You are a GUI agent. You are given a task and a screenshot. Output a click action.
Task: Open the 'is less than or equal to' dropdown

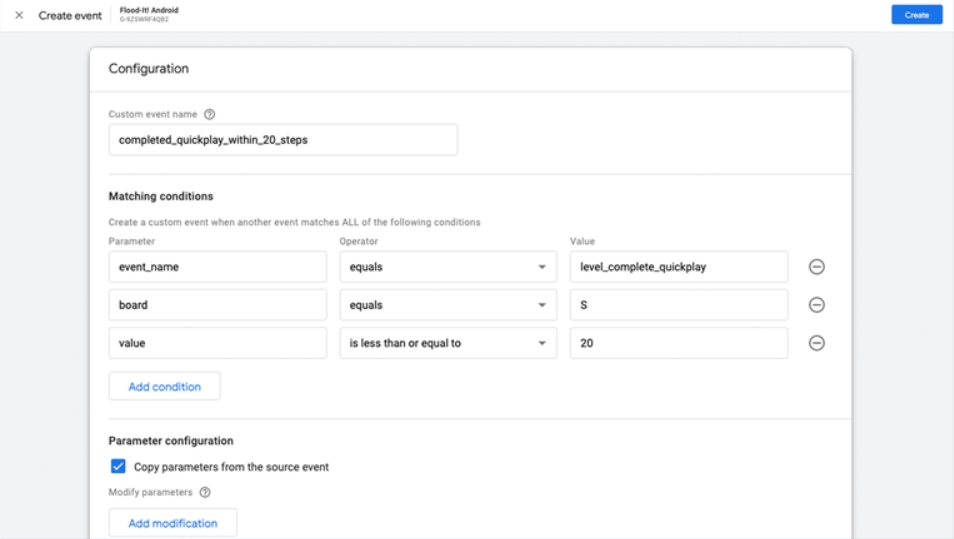[x=447, y=343]
